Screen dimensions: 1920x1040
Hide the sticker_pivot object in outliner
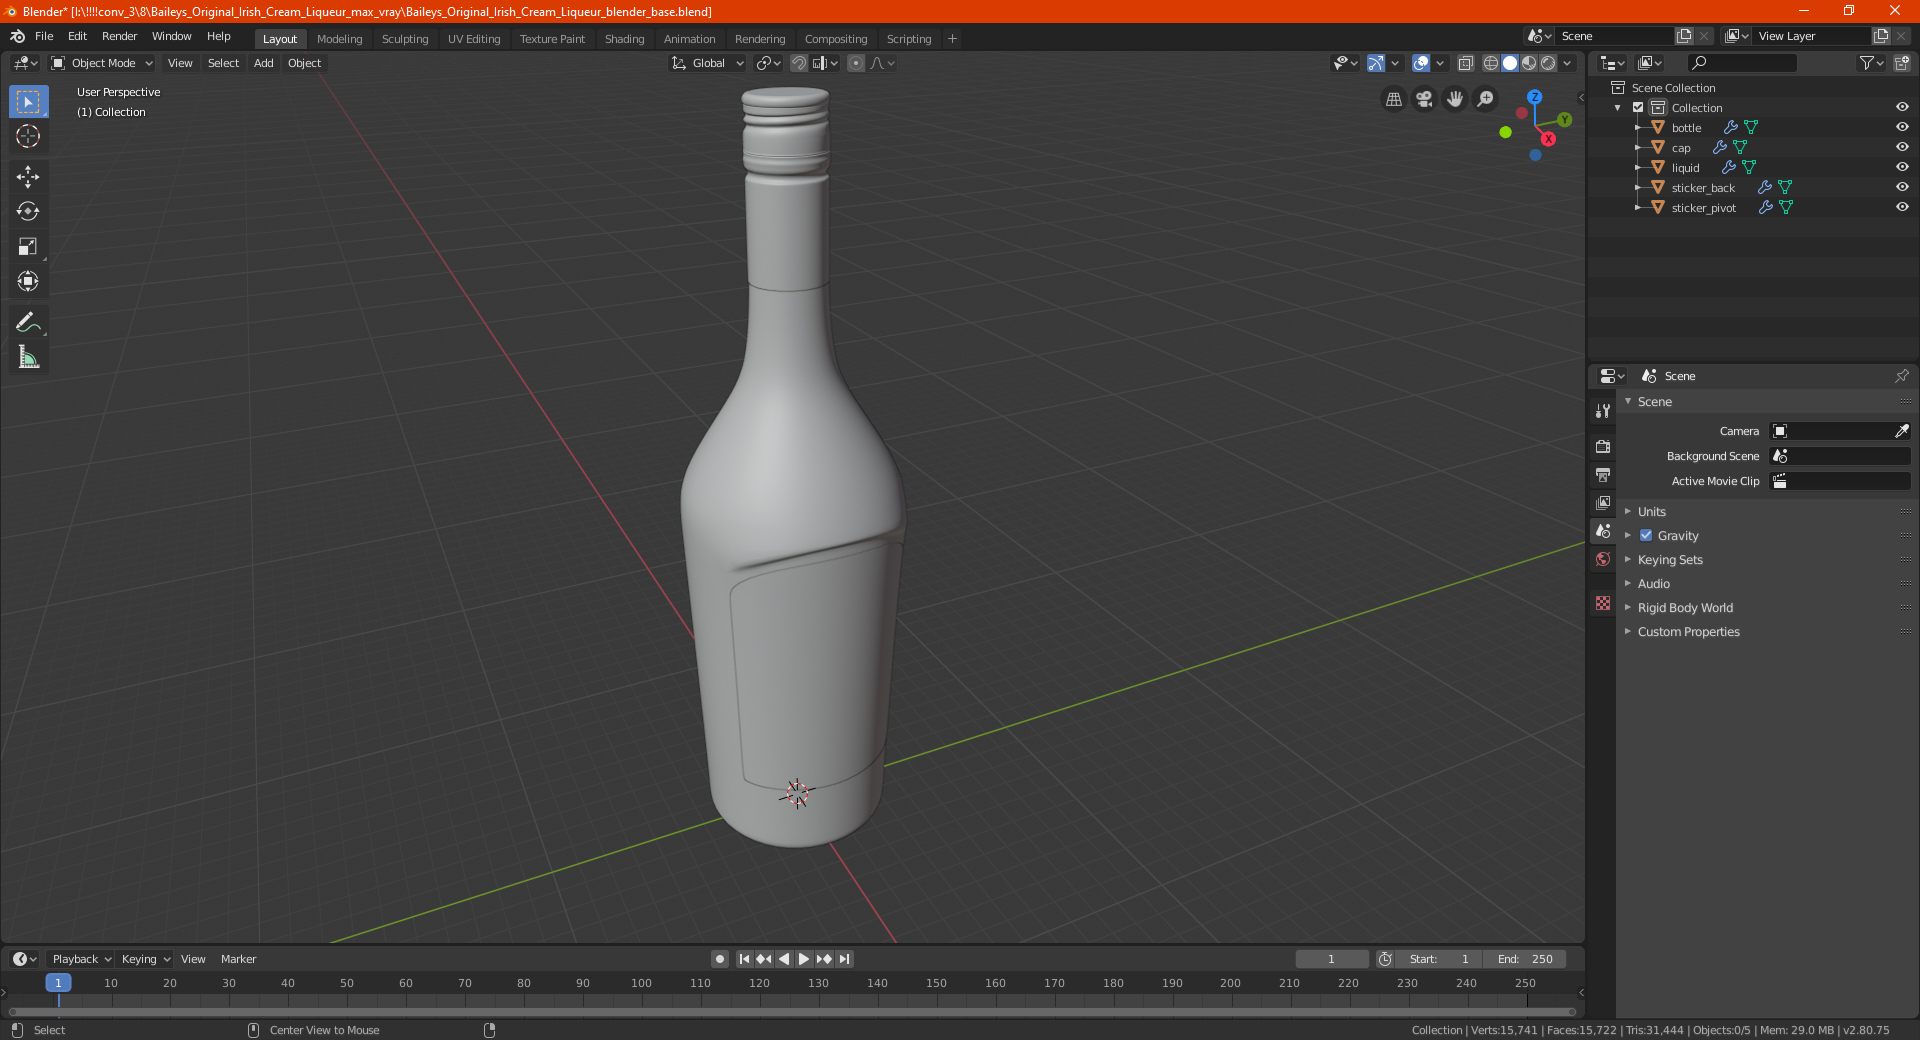point(1902,208)
